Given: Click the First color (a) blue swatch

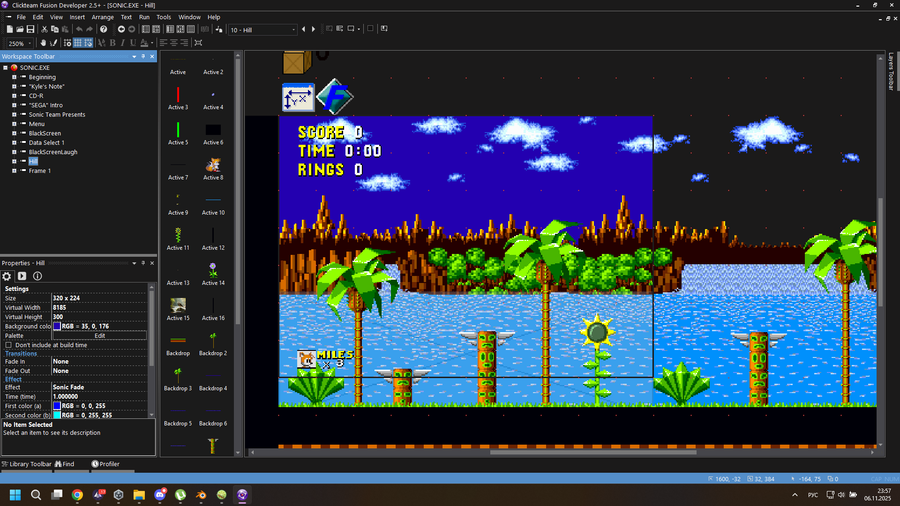Looking at the screenshot, I should 57,406.
